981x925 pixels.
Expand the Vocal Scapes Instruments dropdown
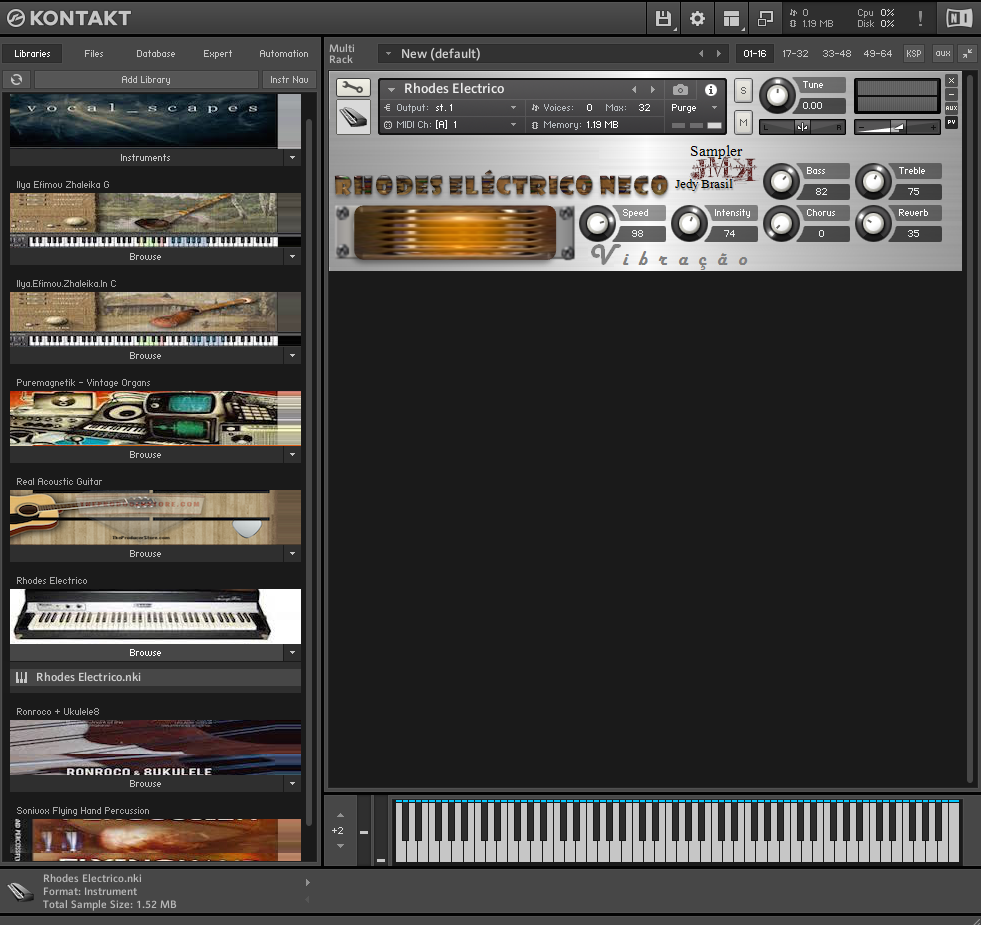point(292,158)
